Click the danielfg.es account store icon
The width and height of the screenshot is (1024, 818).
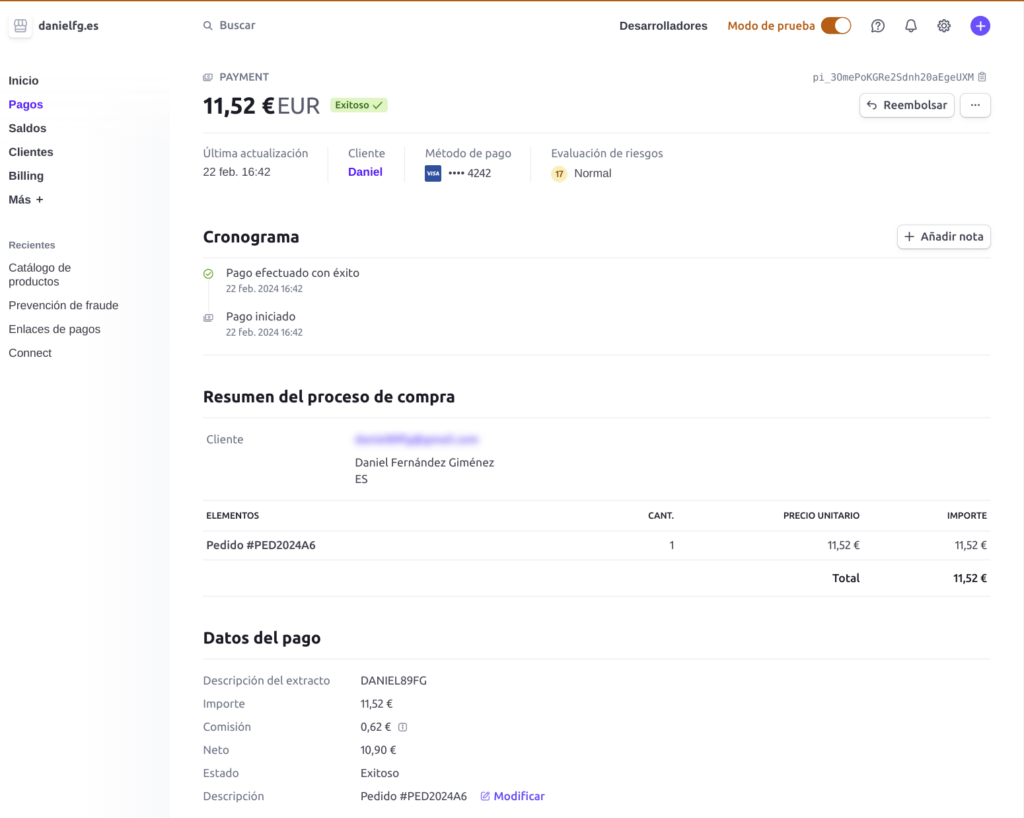pyautogui.click(x=20, y=26)
